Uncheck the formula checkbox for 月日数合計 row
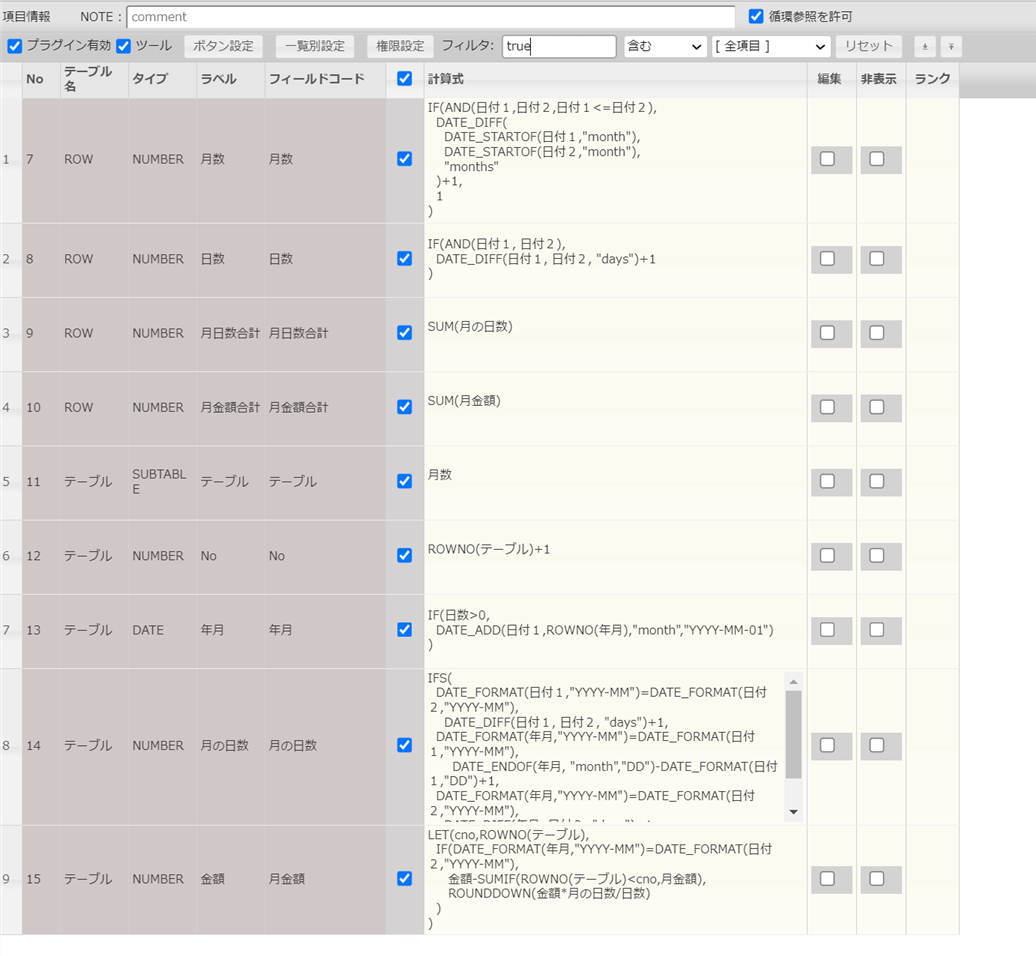Viewport: 1036px width, 956px height. (404, 332)
